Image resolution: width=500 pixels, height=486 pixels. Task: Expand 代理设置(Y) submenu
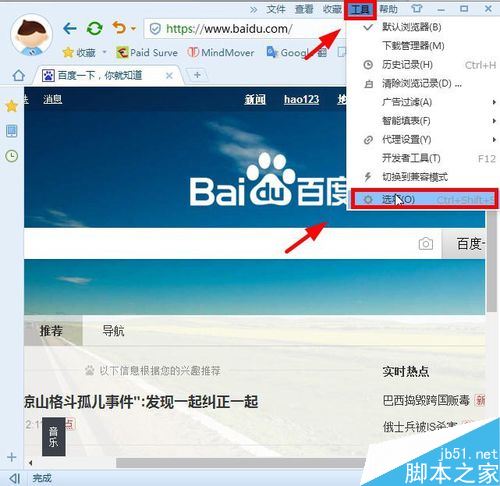pyautogui.click(x=423, y=139)
